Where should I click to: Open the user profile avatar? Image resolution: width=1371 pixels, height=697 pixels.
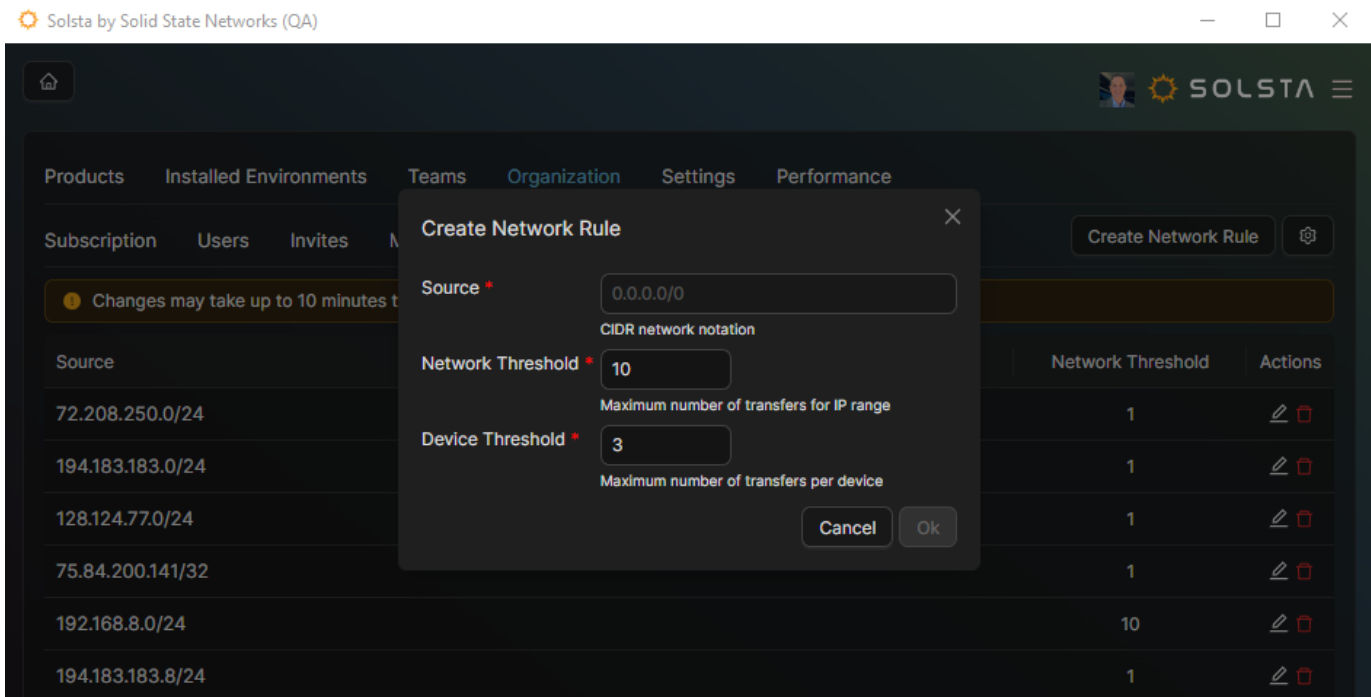(1117, 90)
